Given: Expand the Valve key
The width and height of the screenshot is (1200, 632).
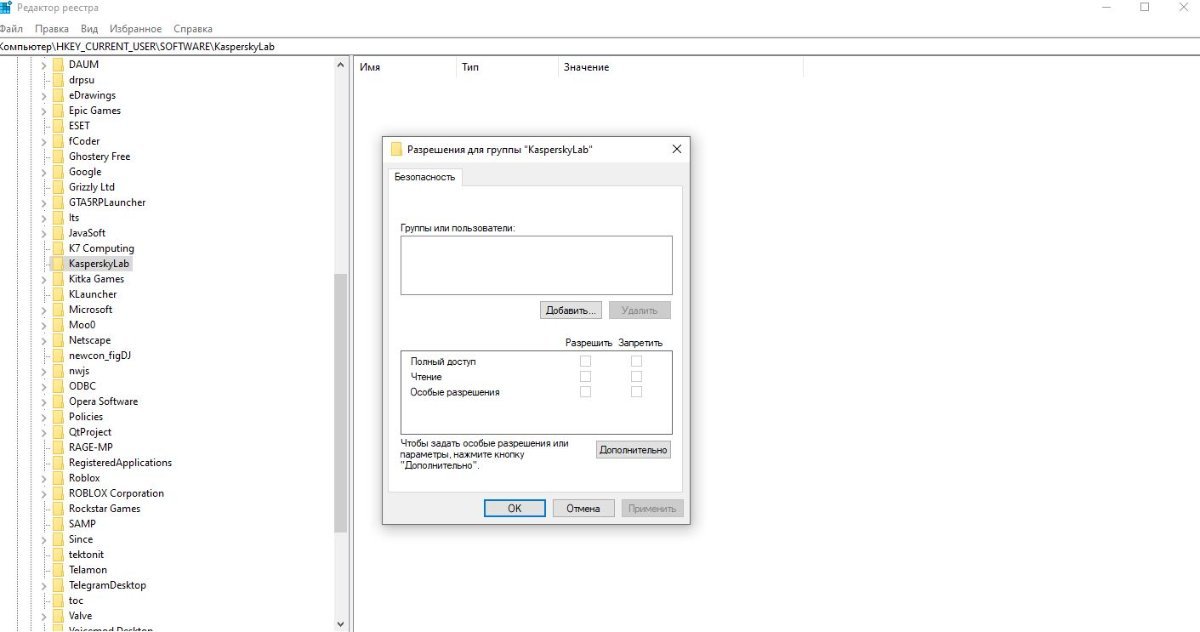Looking at the screenshot, I should pyautogui.click(x=44, y=616).
